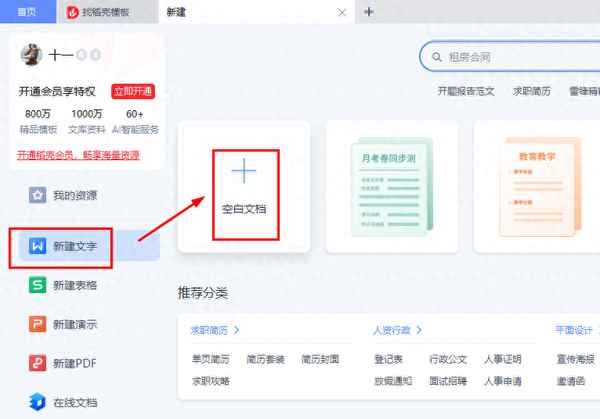Focus the 租房合同 search field
Screen dimensions: 600x419
click(x=510, y=57)
